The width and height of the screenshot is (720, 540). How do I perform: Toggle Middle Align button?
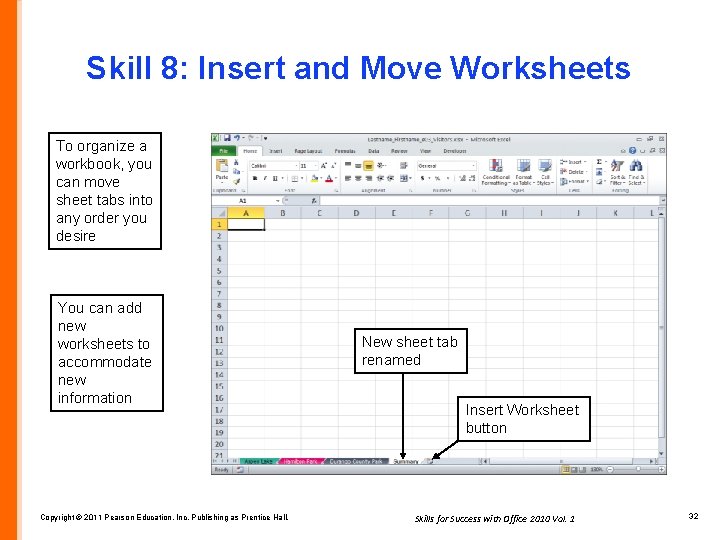point(358,165)
